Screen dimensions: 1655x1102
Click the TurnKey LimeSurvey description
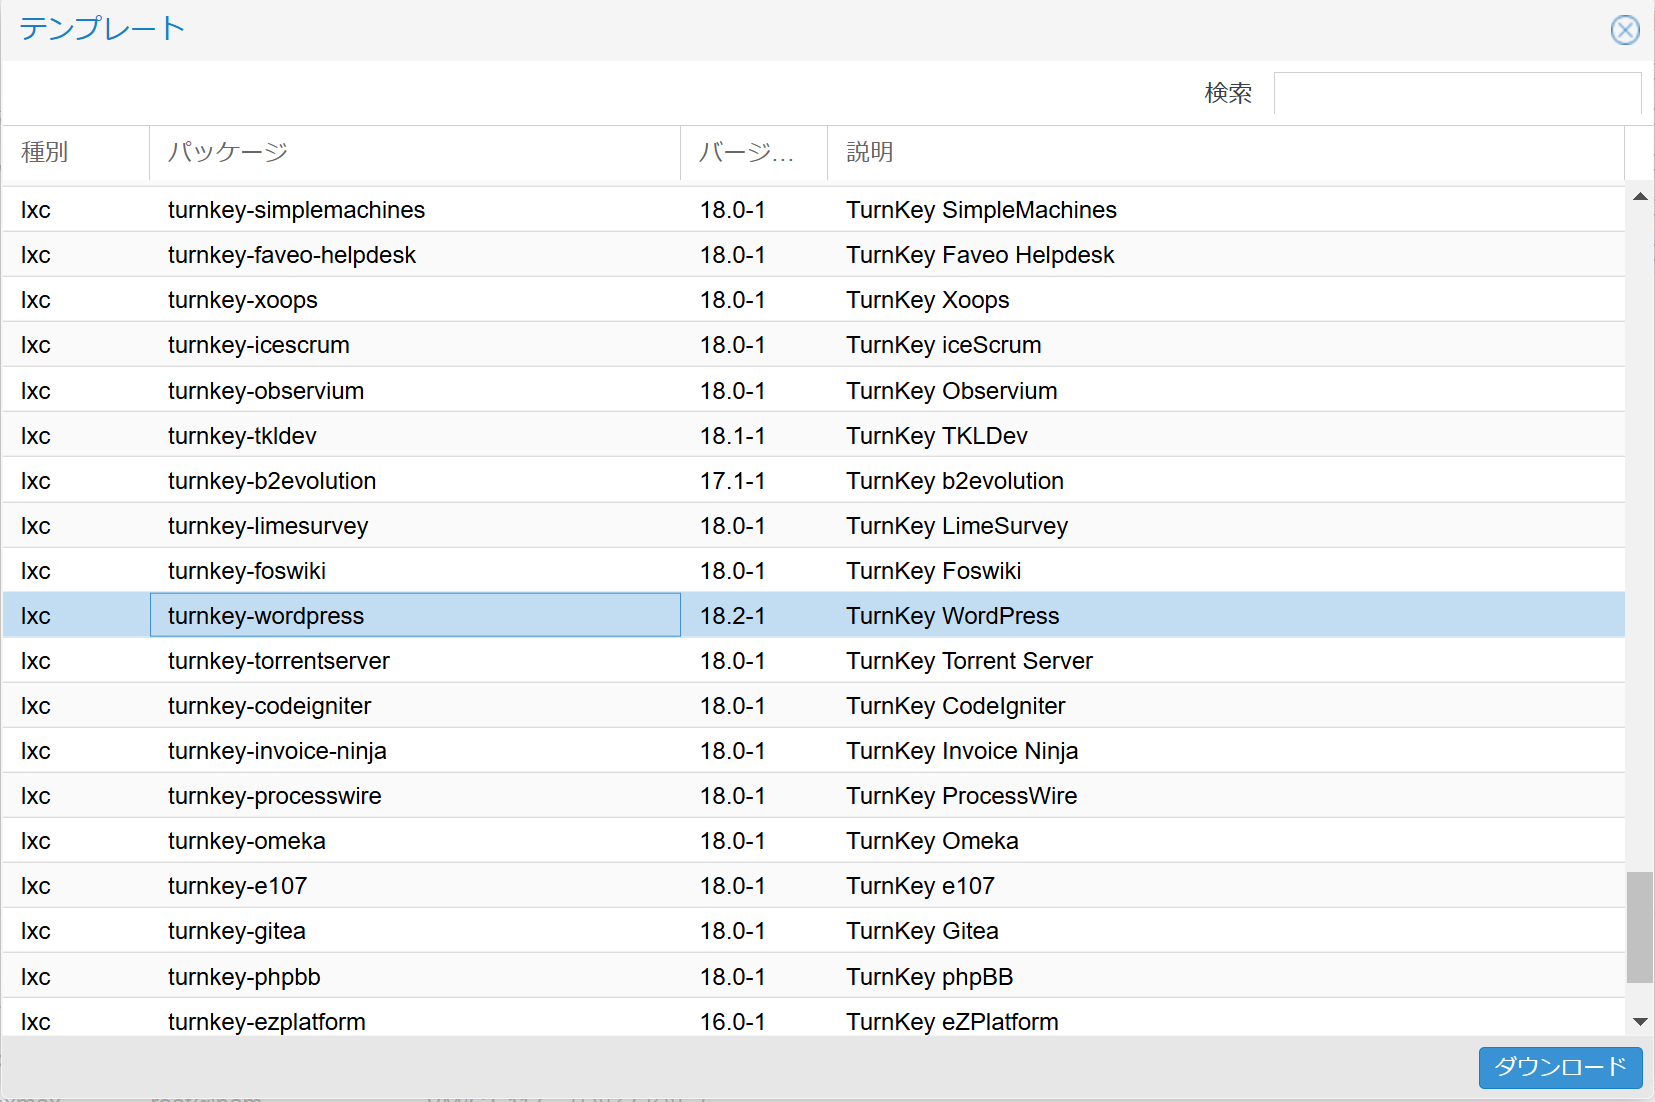point(957,526)
